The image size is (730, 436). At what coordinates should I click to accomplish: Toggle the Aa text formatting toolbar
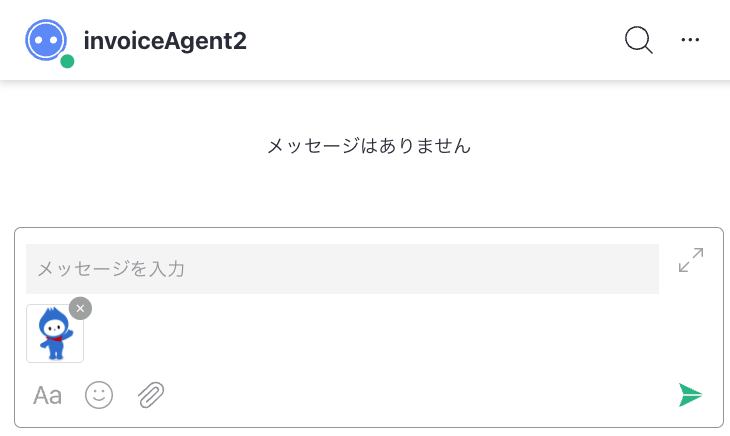tap(47, 396)
